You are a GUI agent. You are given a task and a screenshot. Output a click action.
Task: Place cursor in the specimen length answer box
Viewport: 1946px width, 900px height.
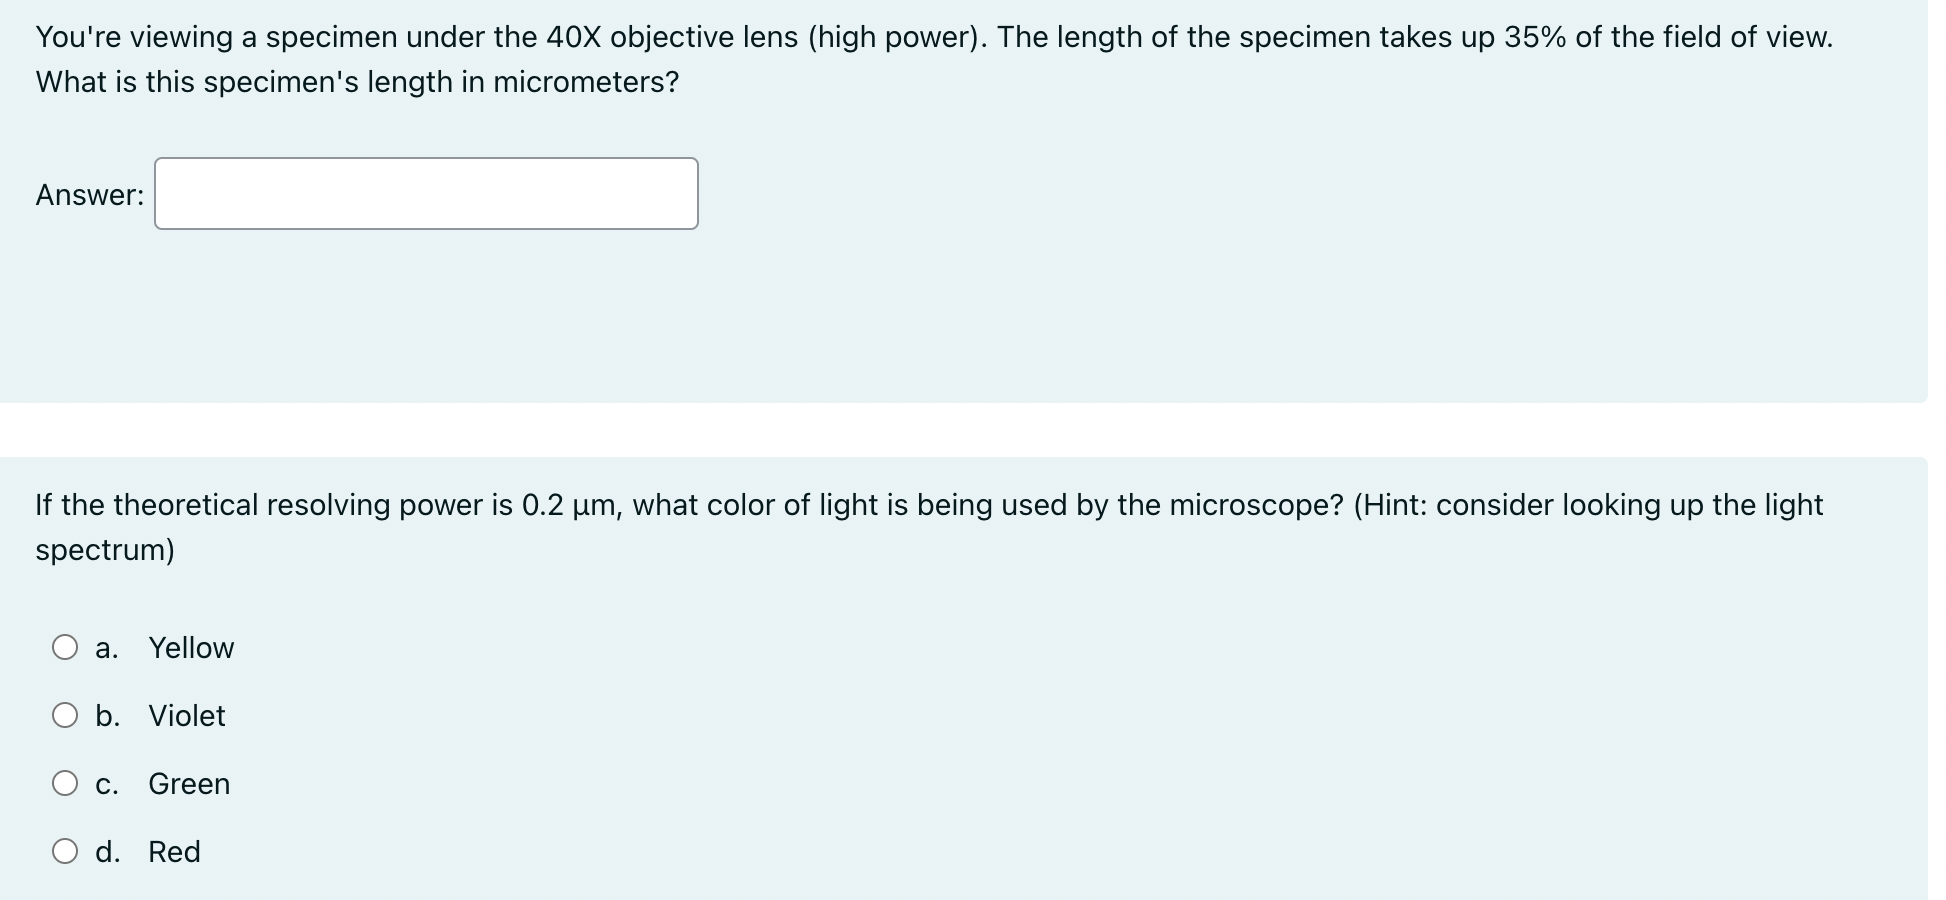[x=426, y=193]
